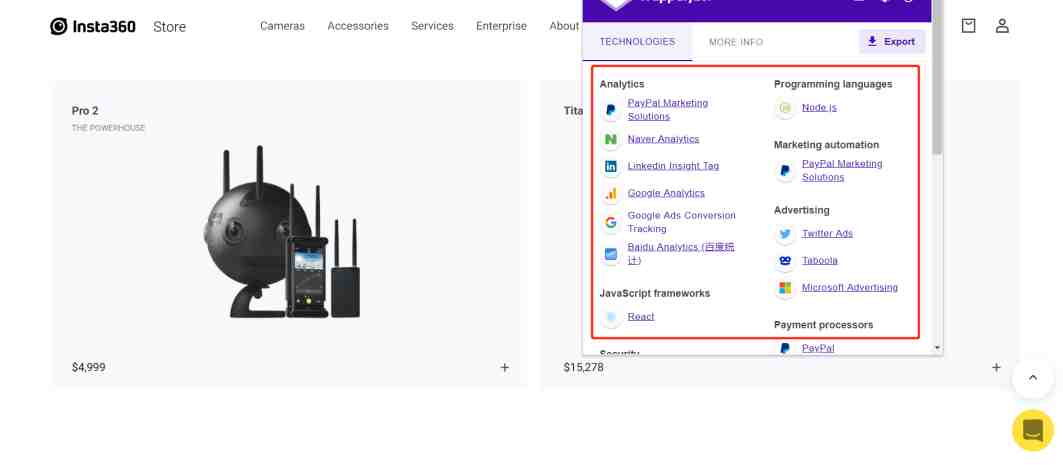Click the popup scrollbar down arrow

tap(937, 348)
